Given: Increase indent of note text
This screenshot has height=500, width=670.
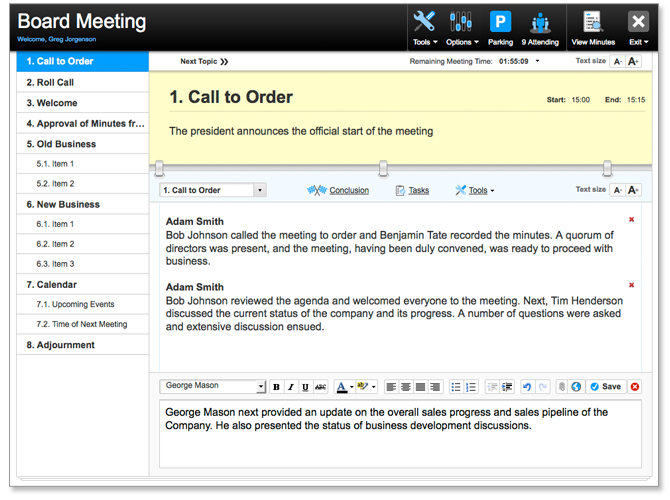Looking at the screenshot, I should 507,387.
